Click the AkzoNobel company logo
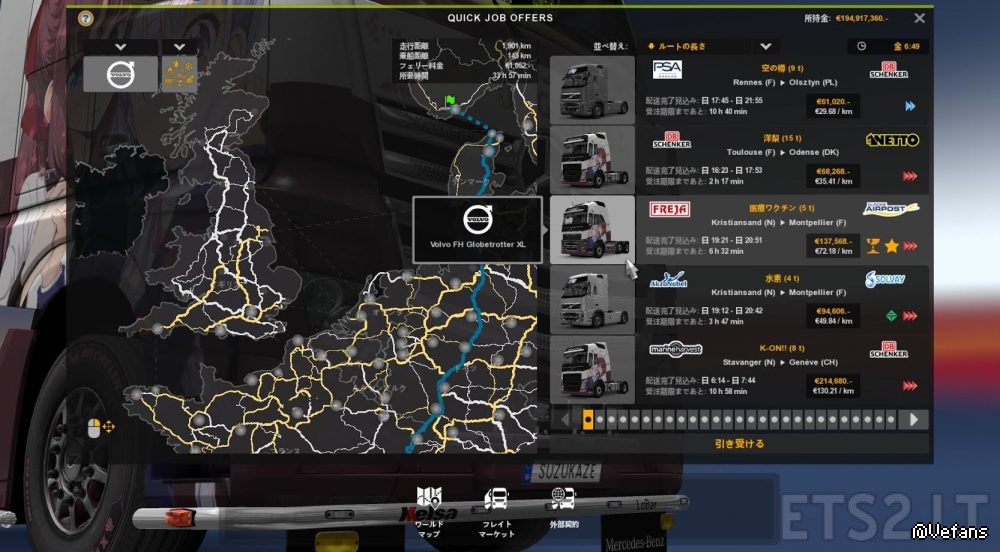Viewport: 1000px width, 552px height. click(668, 280)
